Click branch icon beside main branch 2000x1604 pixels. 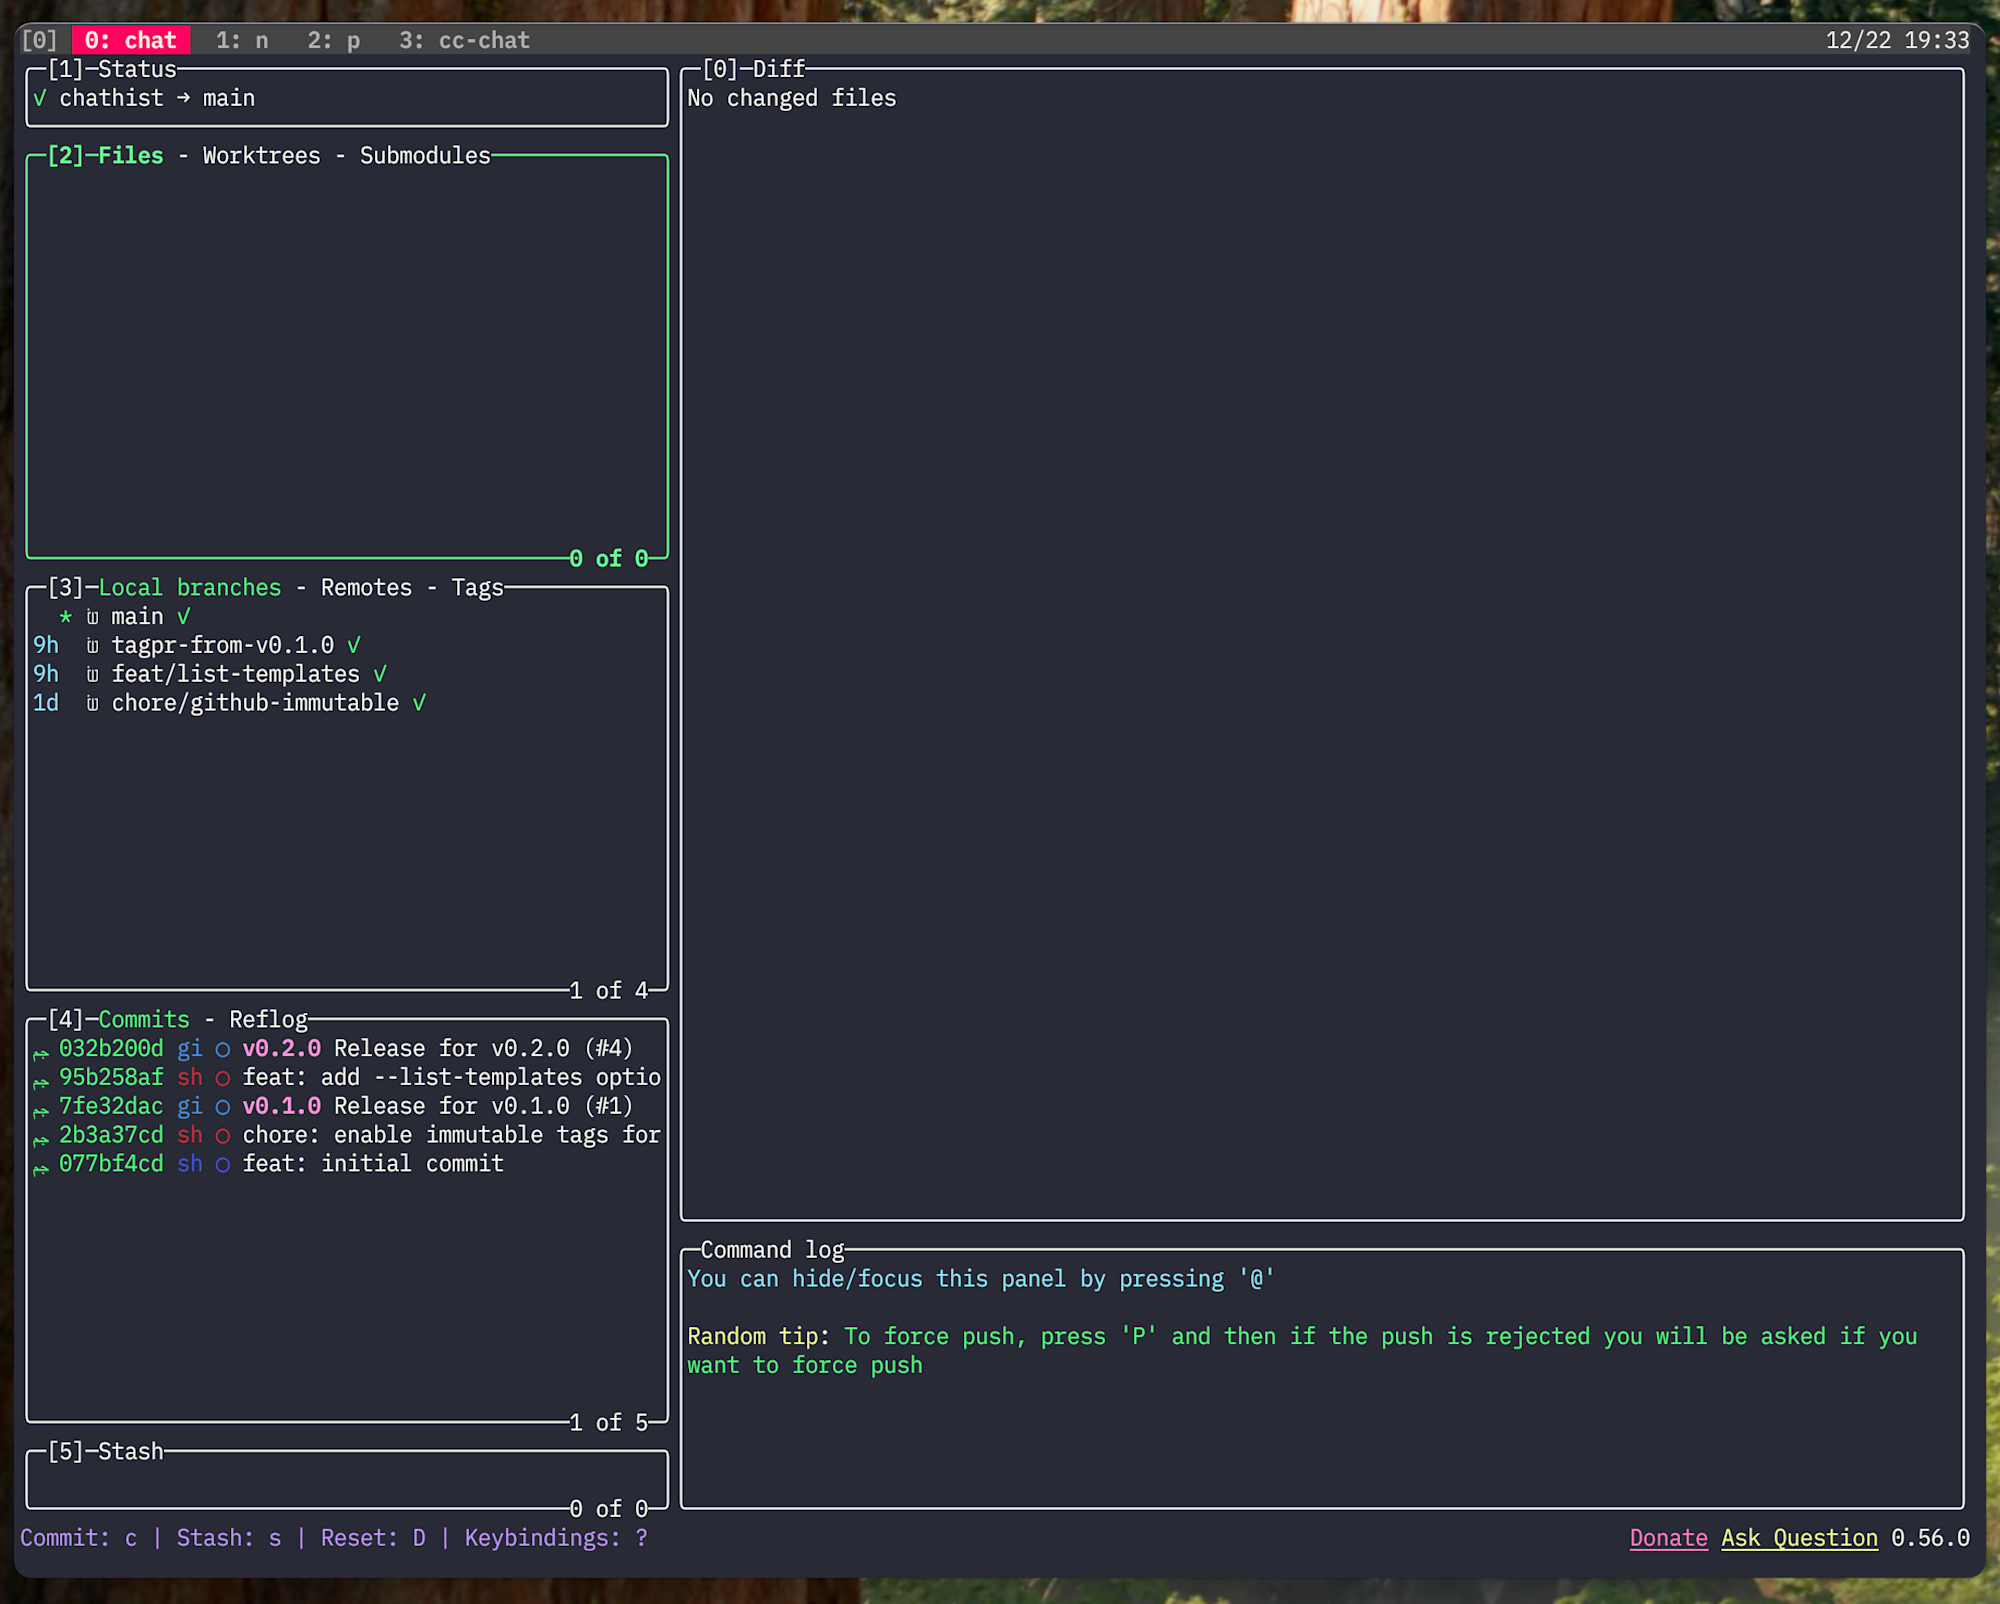pyautogui.click(x=92, y=617)
